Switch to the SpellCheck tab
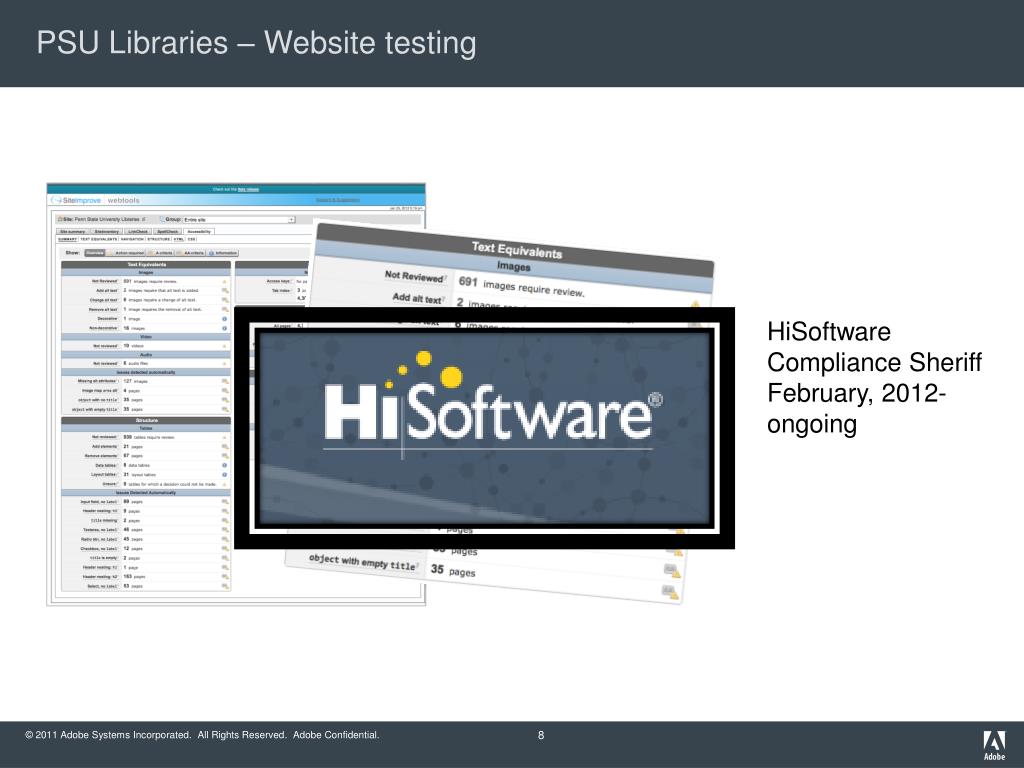 point(168,231)
